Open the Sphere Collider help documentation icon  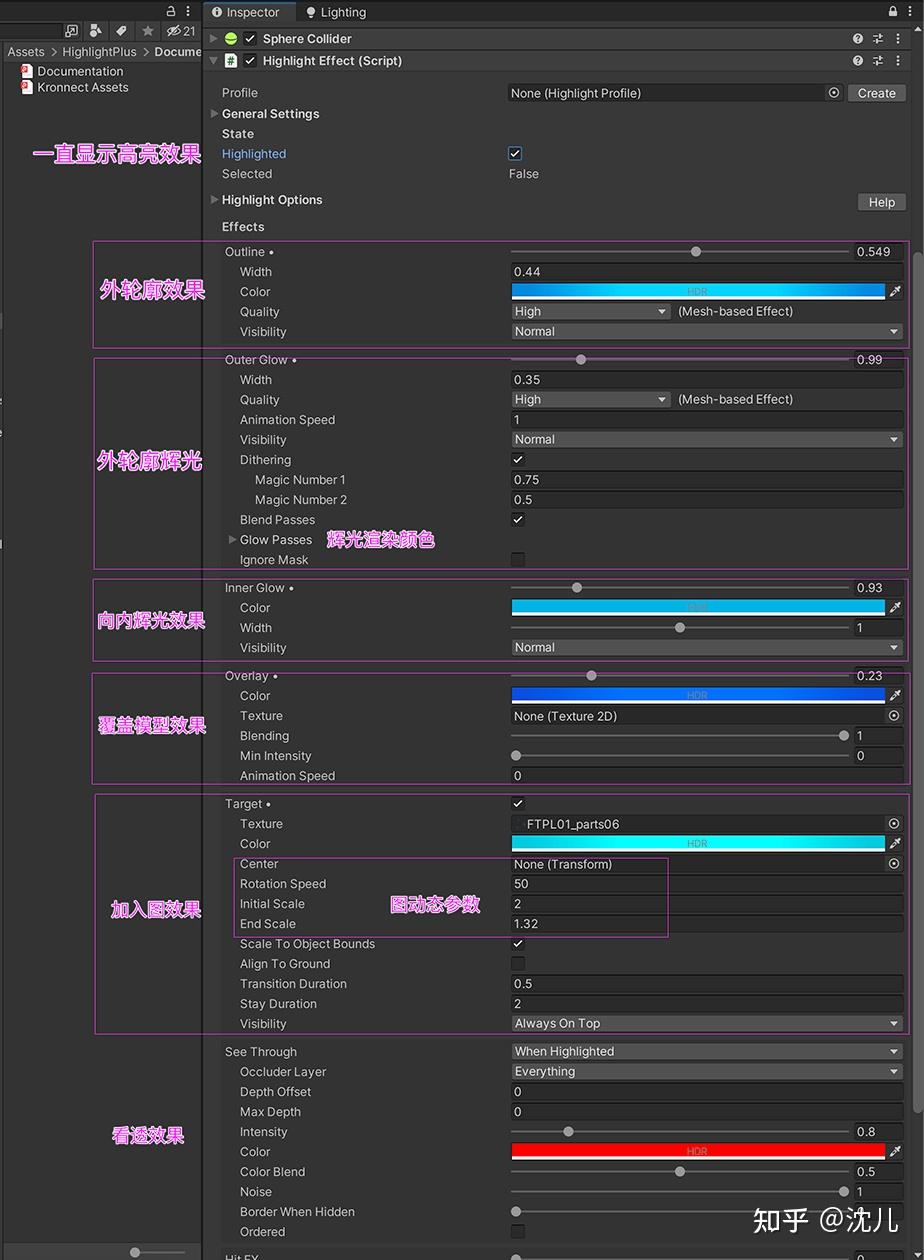coord(857,38)
